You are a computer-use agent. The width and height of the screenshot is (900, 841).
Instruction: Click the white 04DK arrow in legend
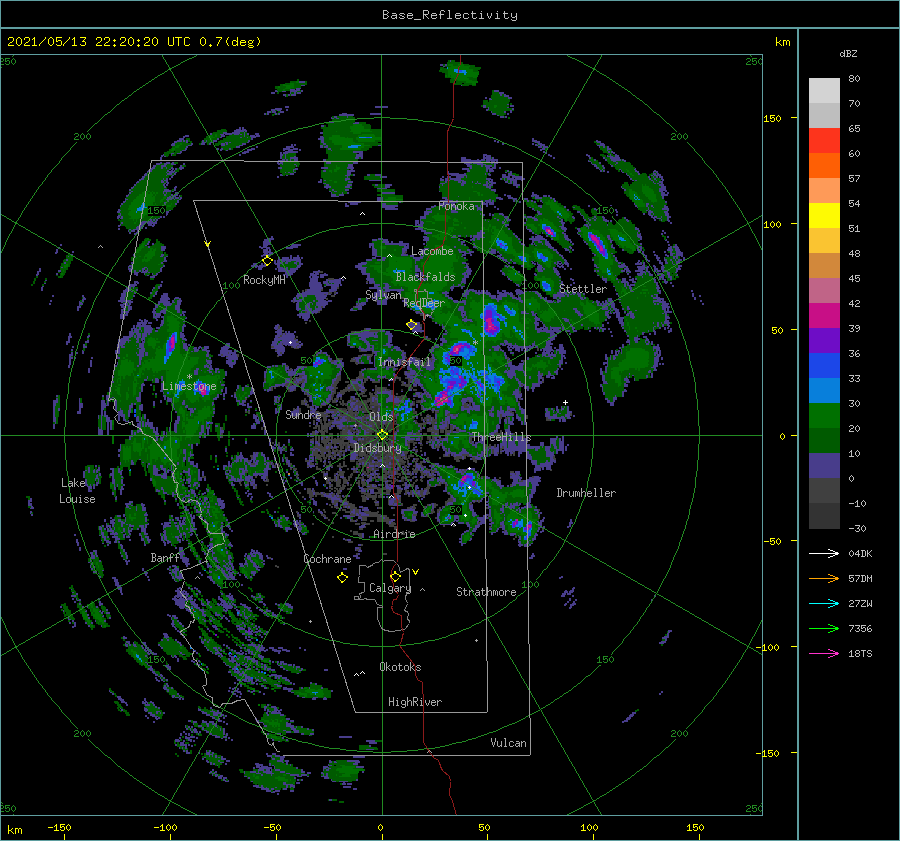824,553
